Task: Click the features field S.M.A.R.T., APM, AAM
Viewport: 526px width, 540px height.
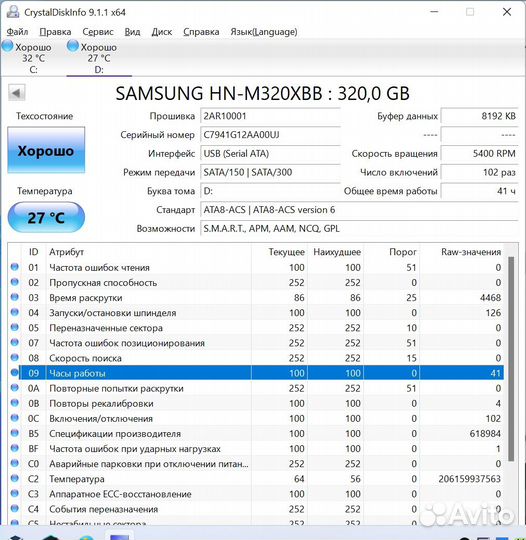Action: point(359,228)
